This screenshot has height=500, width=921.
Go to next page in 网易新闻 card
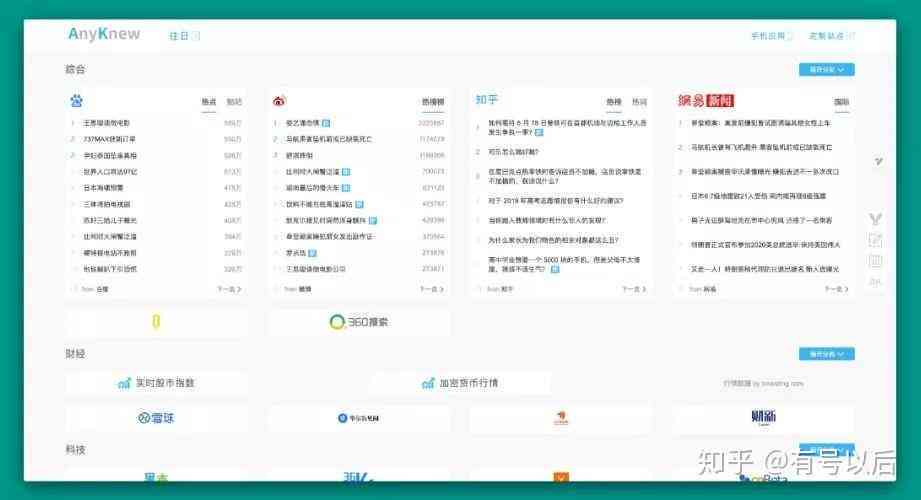tap(837, 289)
